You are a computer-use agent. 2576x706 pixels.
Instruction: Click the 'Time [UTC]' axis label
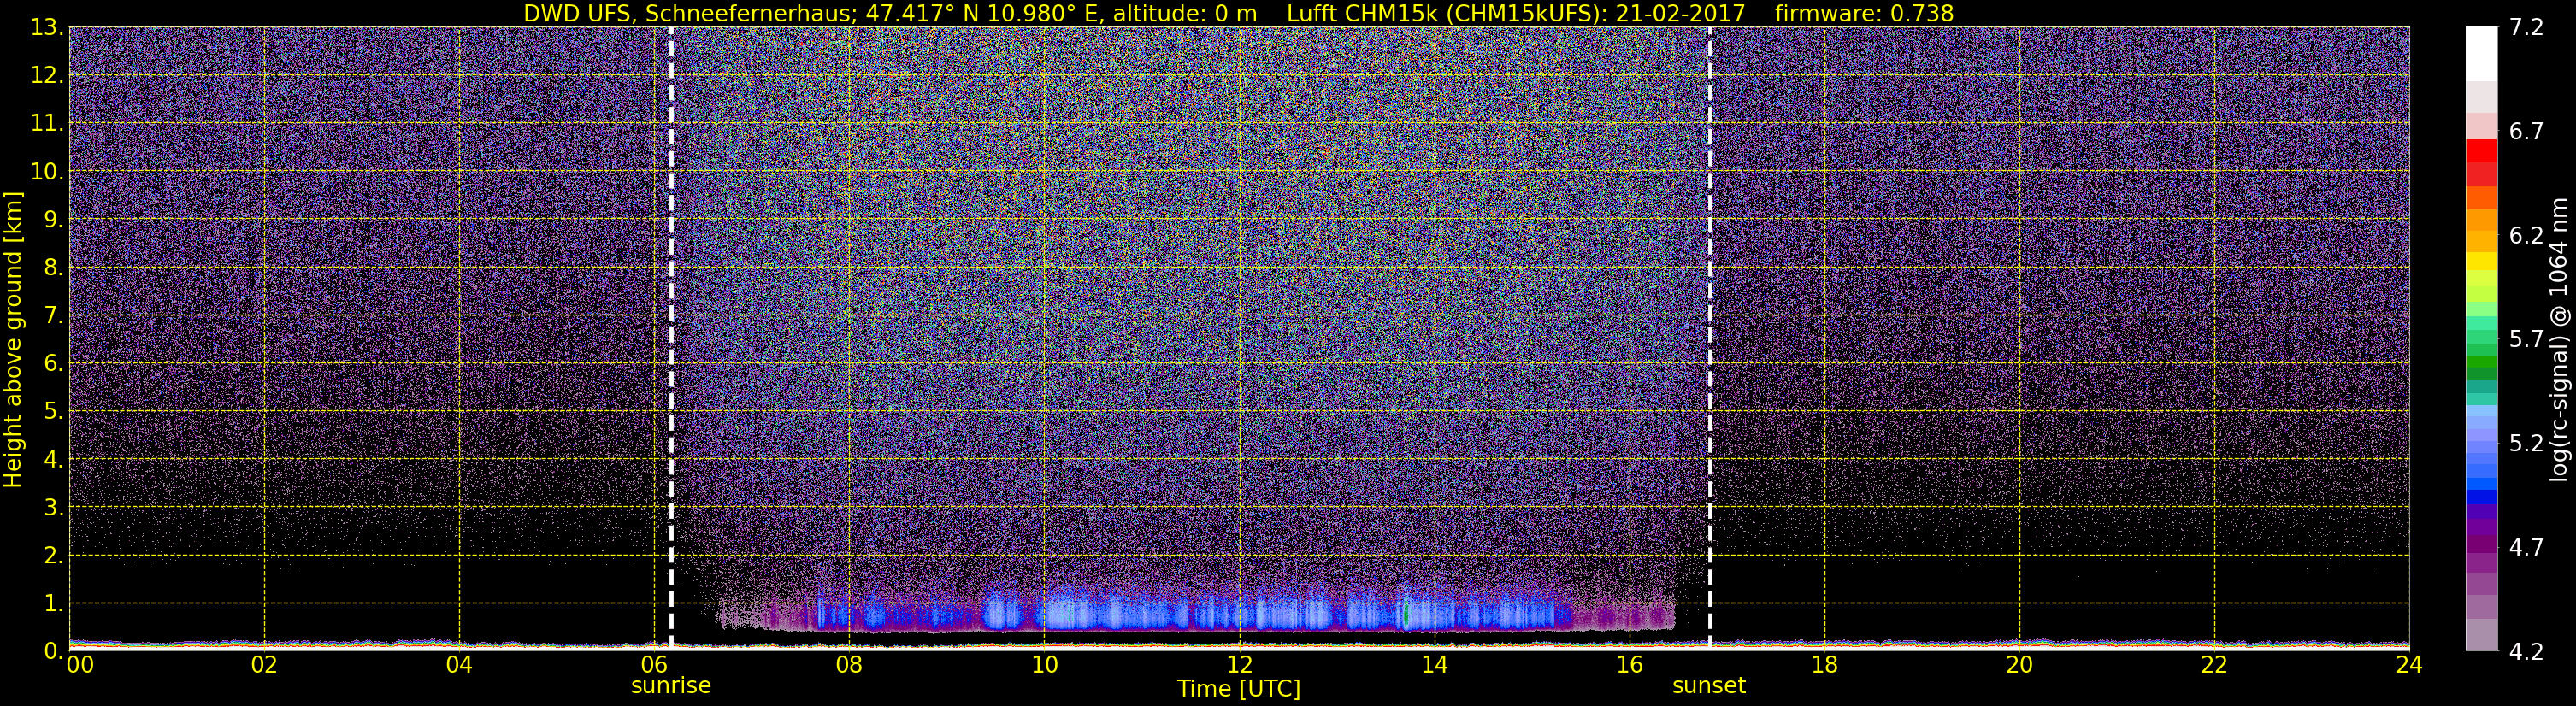(1239, 689)
